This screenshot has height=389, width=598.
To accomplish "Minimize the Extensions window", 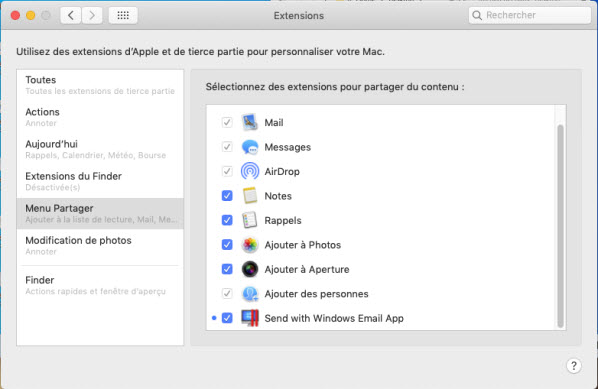I will pyautogui.click(x=31, y=15).
